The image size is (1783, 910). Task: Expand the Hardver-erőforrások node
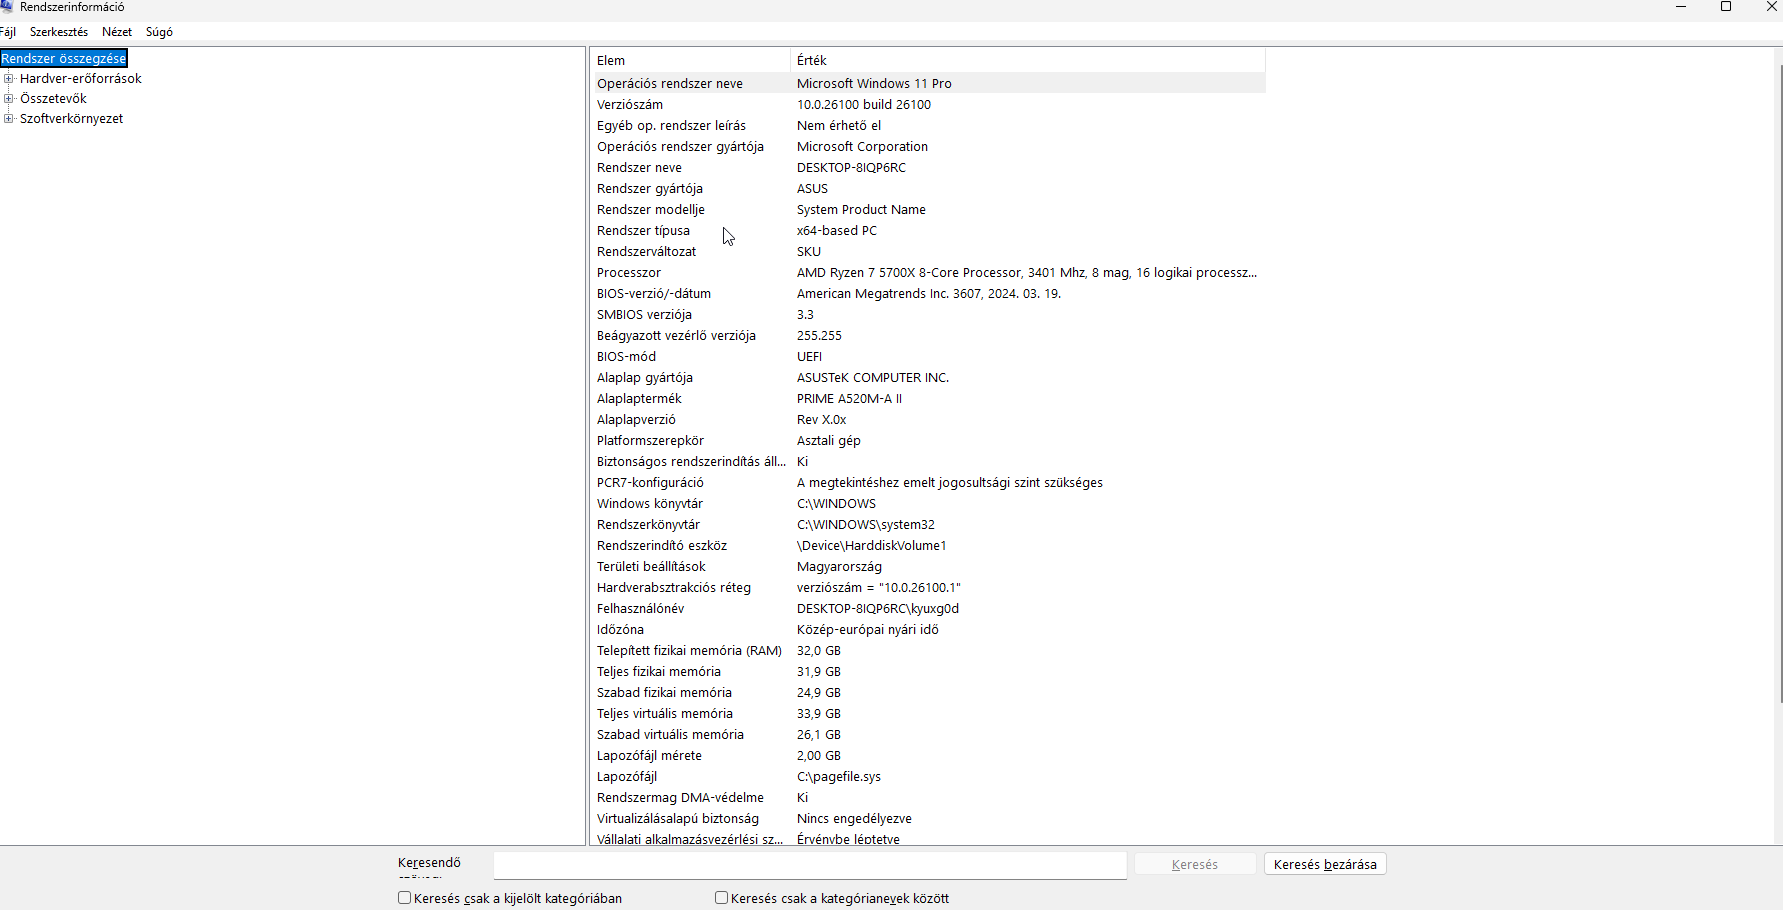pyautogui.click(x=9, y=78)
